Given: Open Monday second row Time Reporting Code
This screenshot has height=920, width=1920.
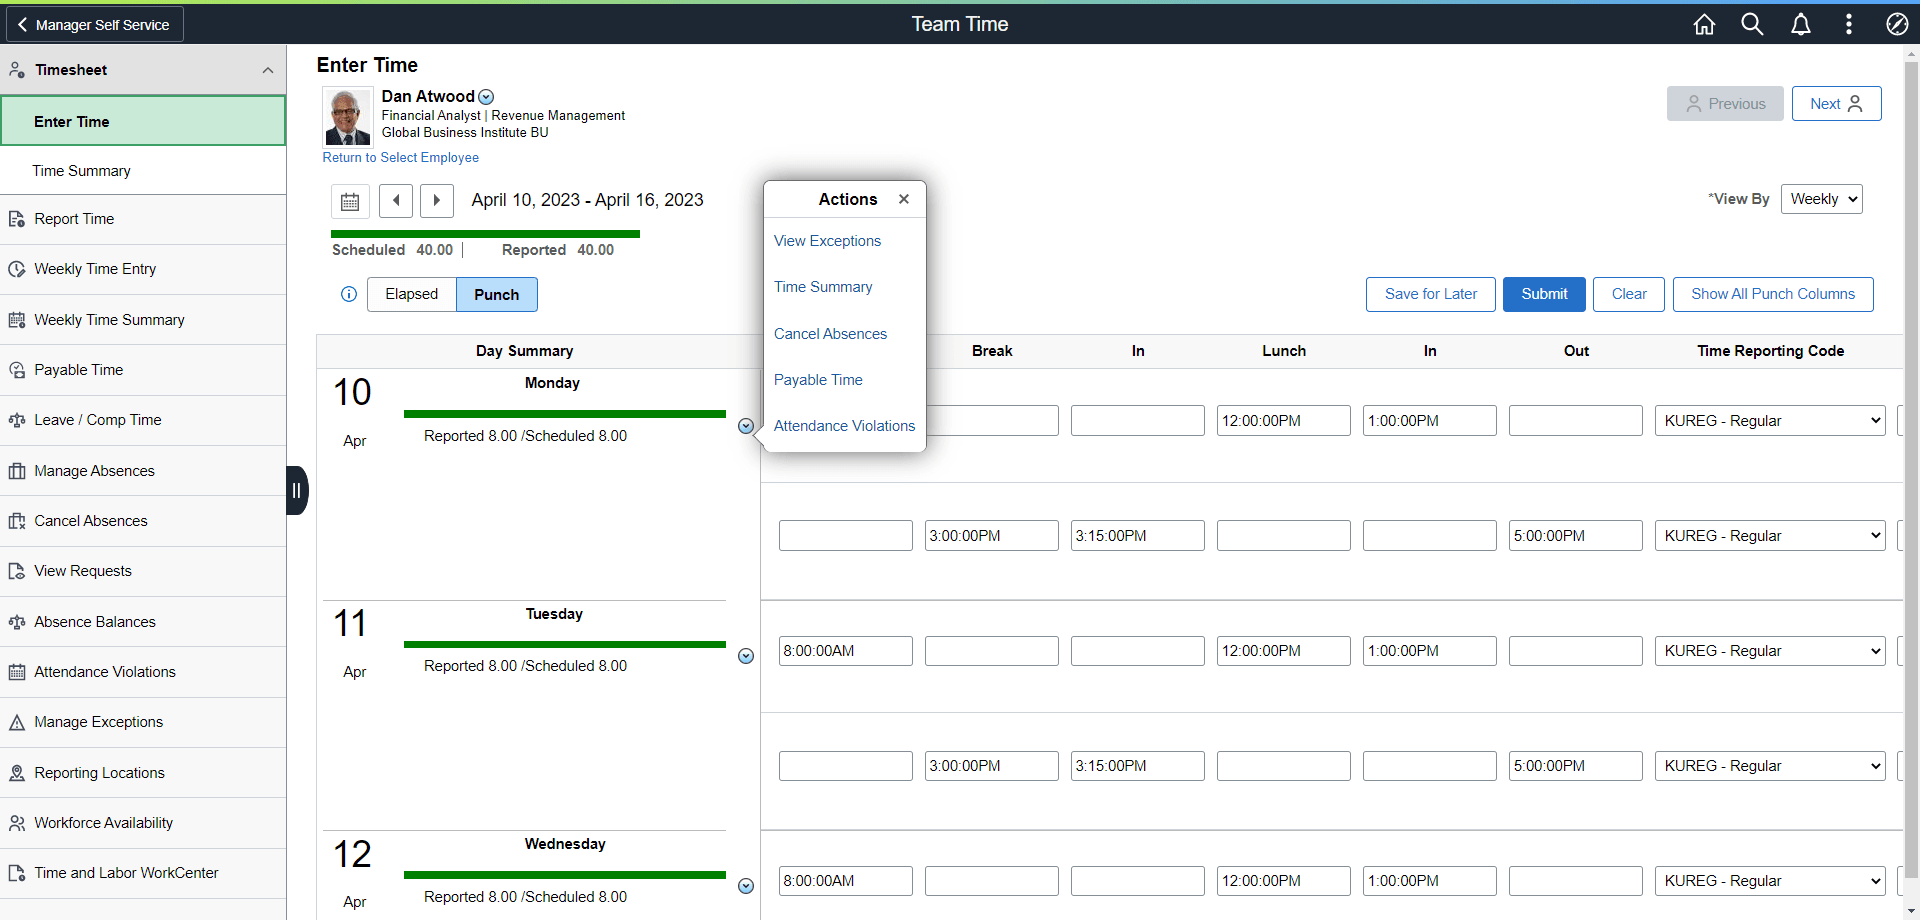Looking at the screenshot, I should point(1770,536).
